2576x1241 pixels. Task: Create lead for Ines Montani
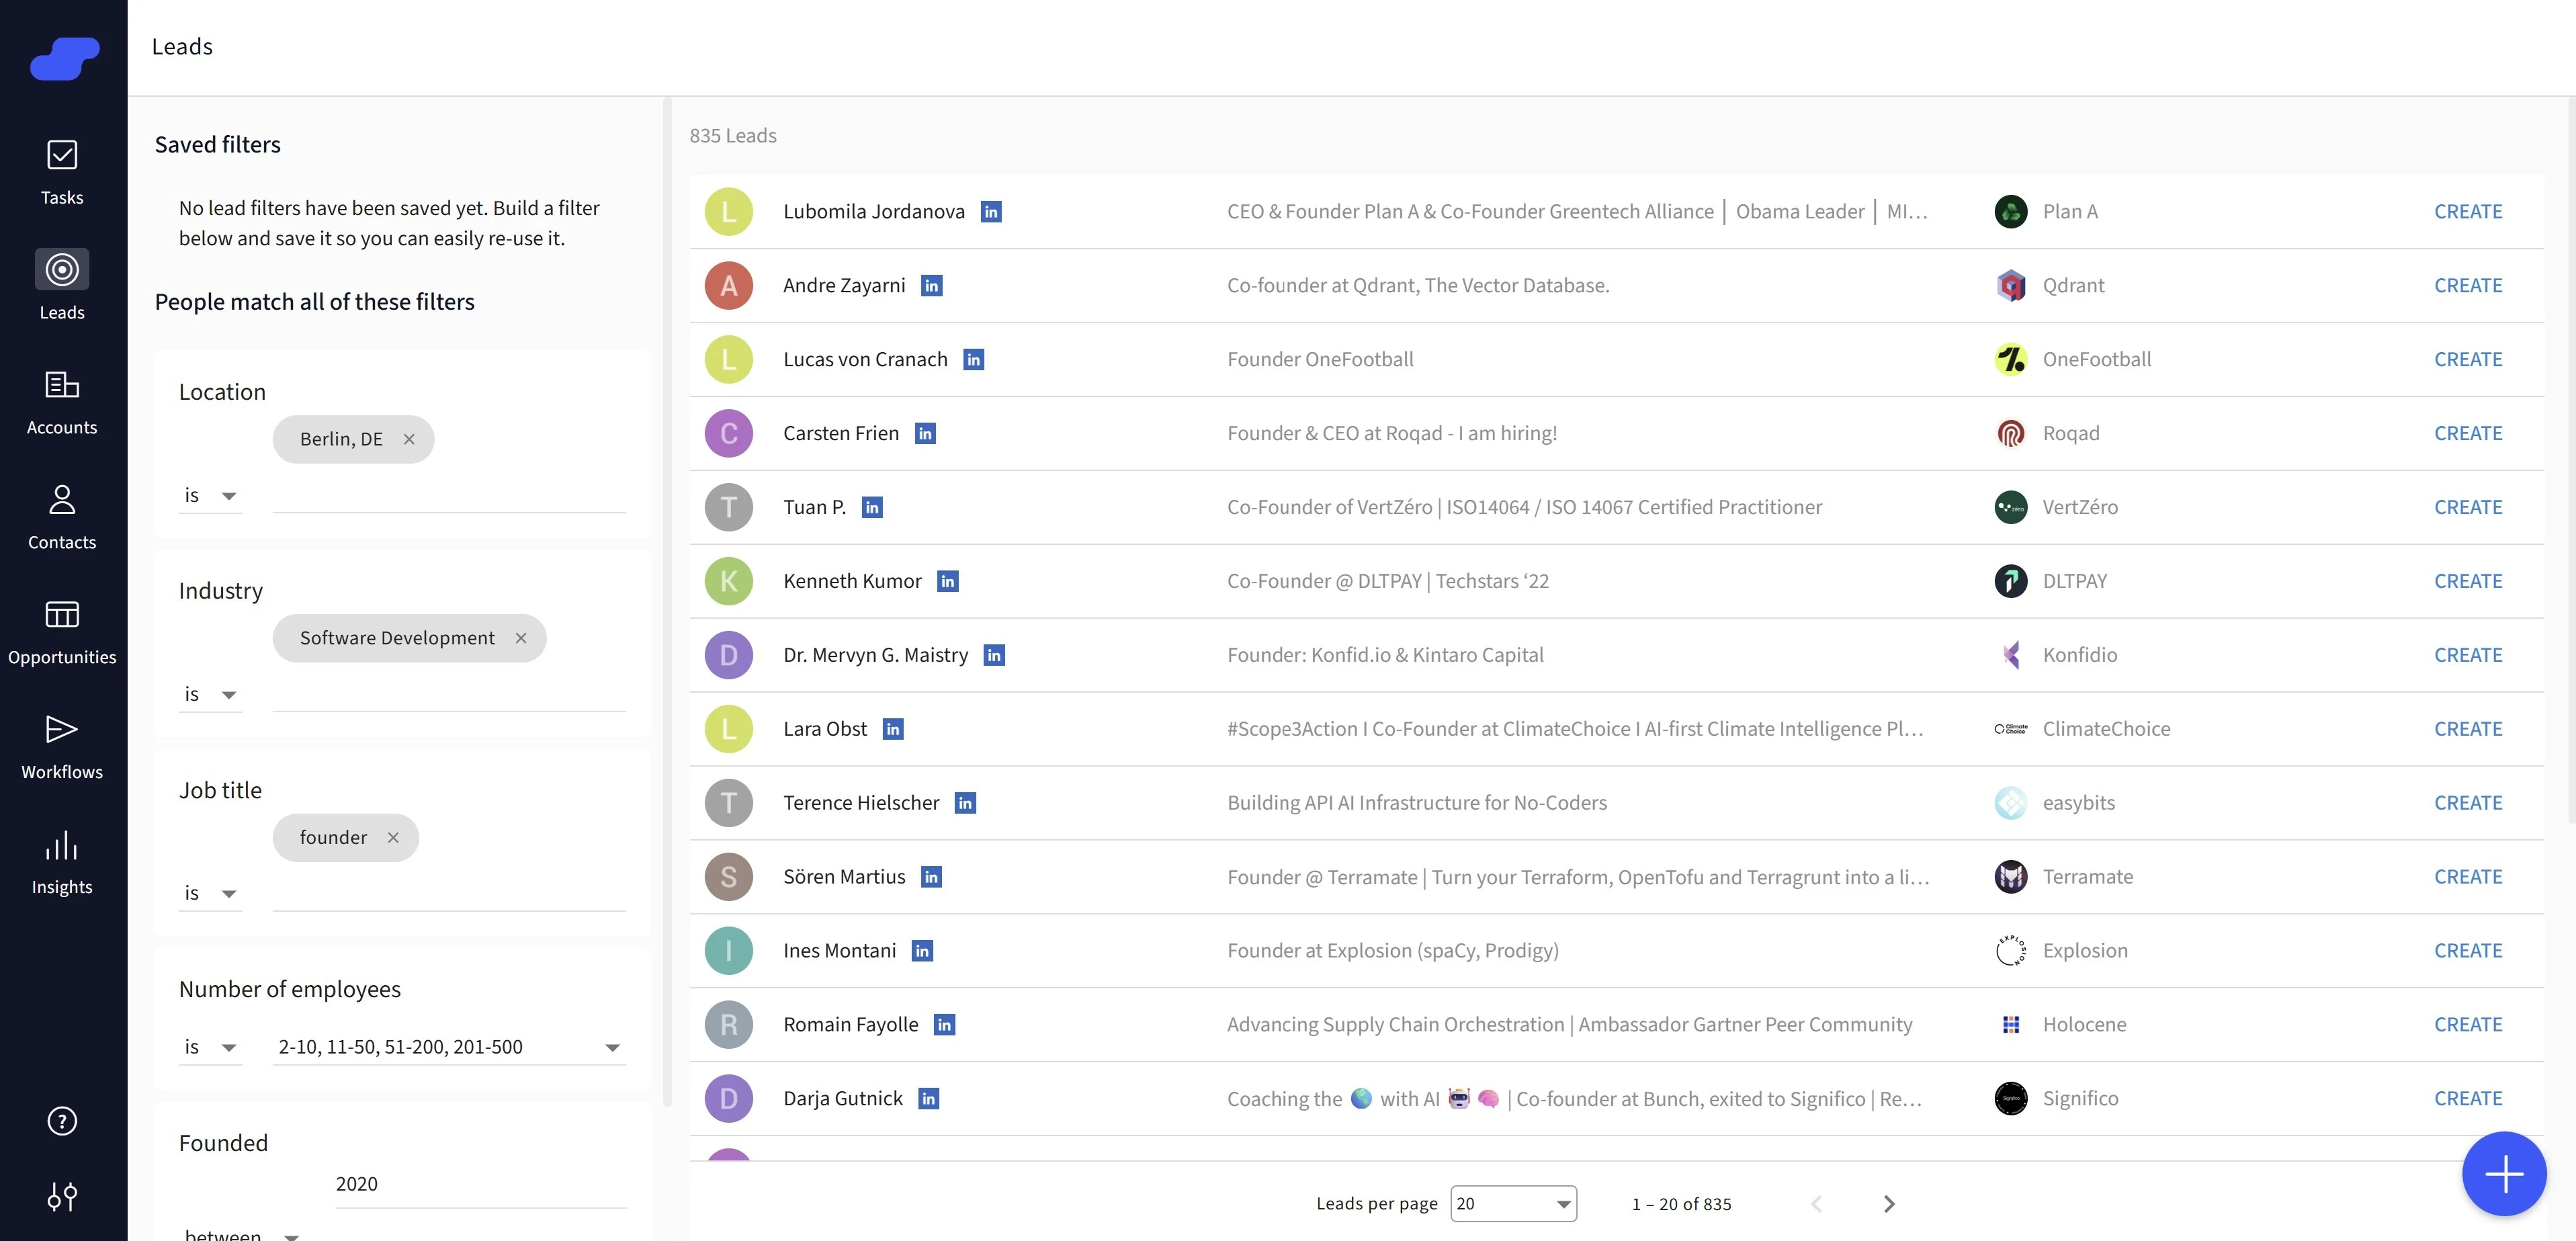2468,951
